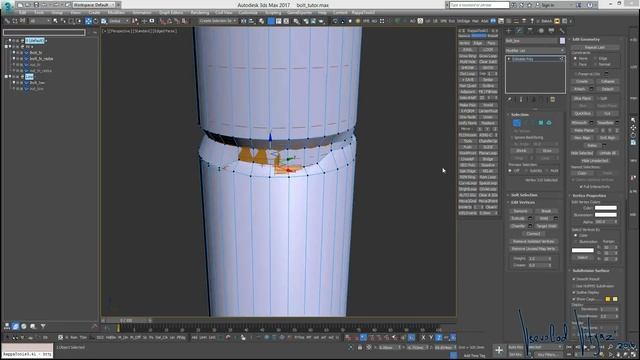Open the Utilities command panel tab

click(562, 31)
